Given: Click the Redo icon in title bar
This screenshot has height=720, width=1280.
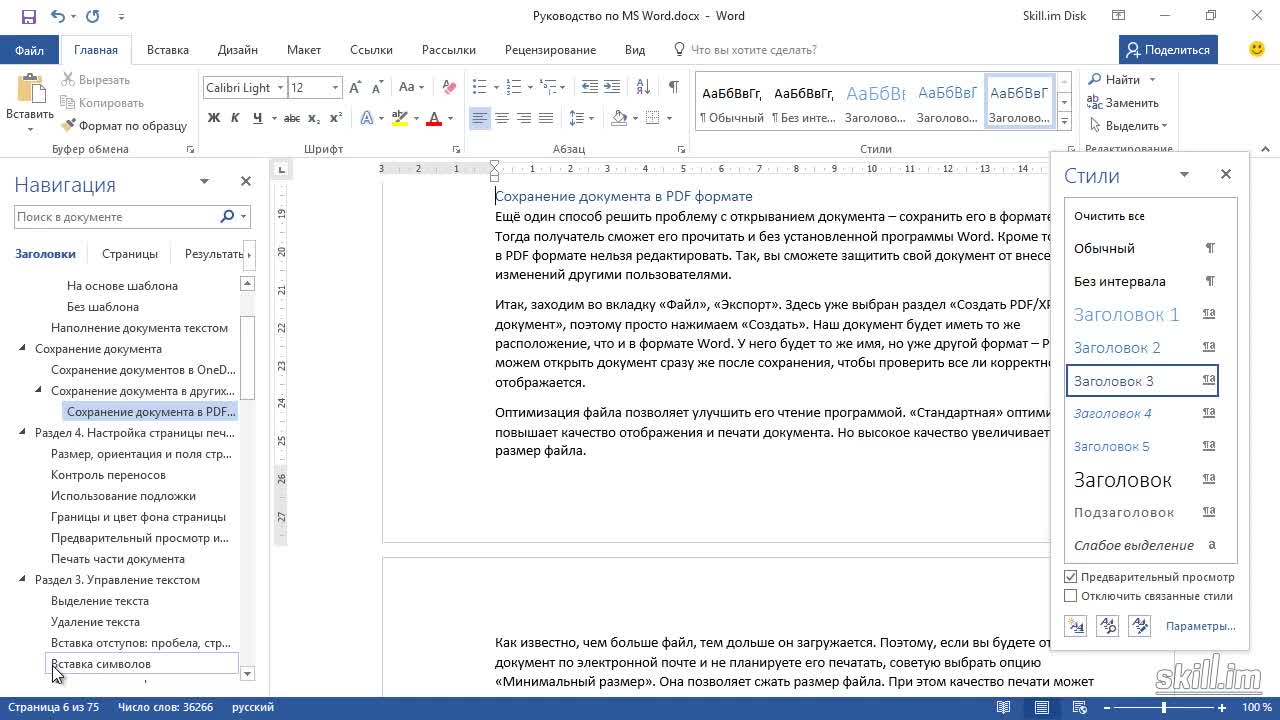Looking at the screenshot, I should pos(93,16).
